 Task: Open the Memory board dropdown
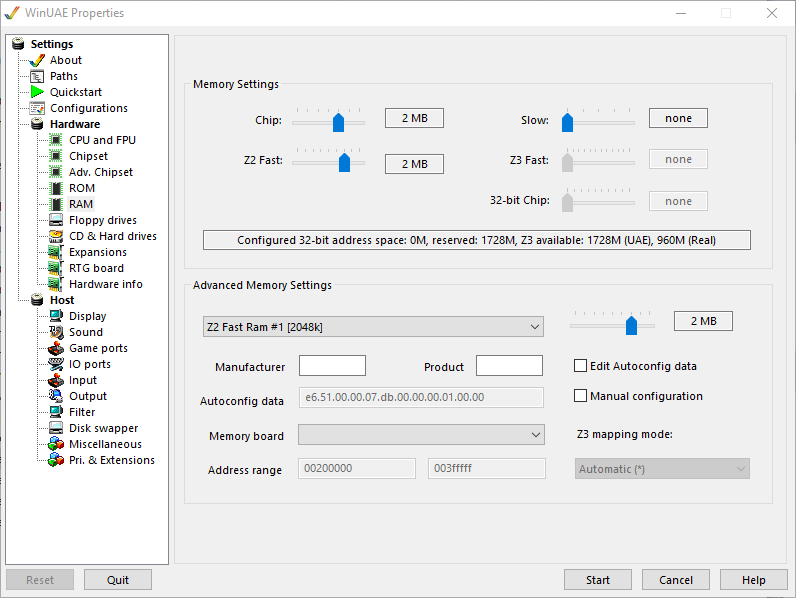coord(421,435)
